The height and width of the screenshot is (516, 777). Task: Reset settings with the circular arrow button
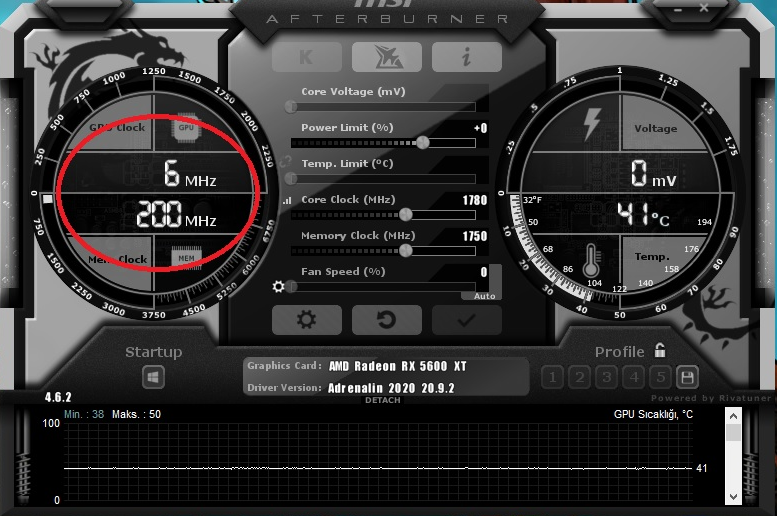tap(387, 320)
